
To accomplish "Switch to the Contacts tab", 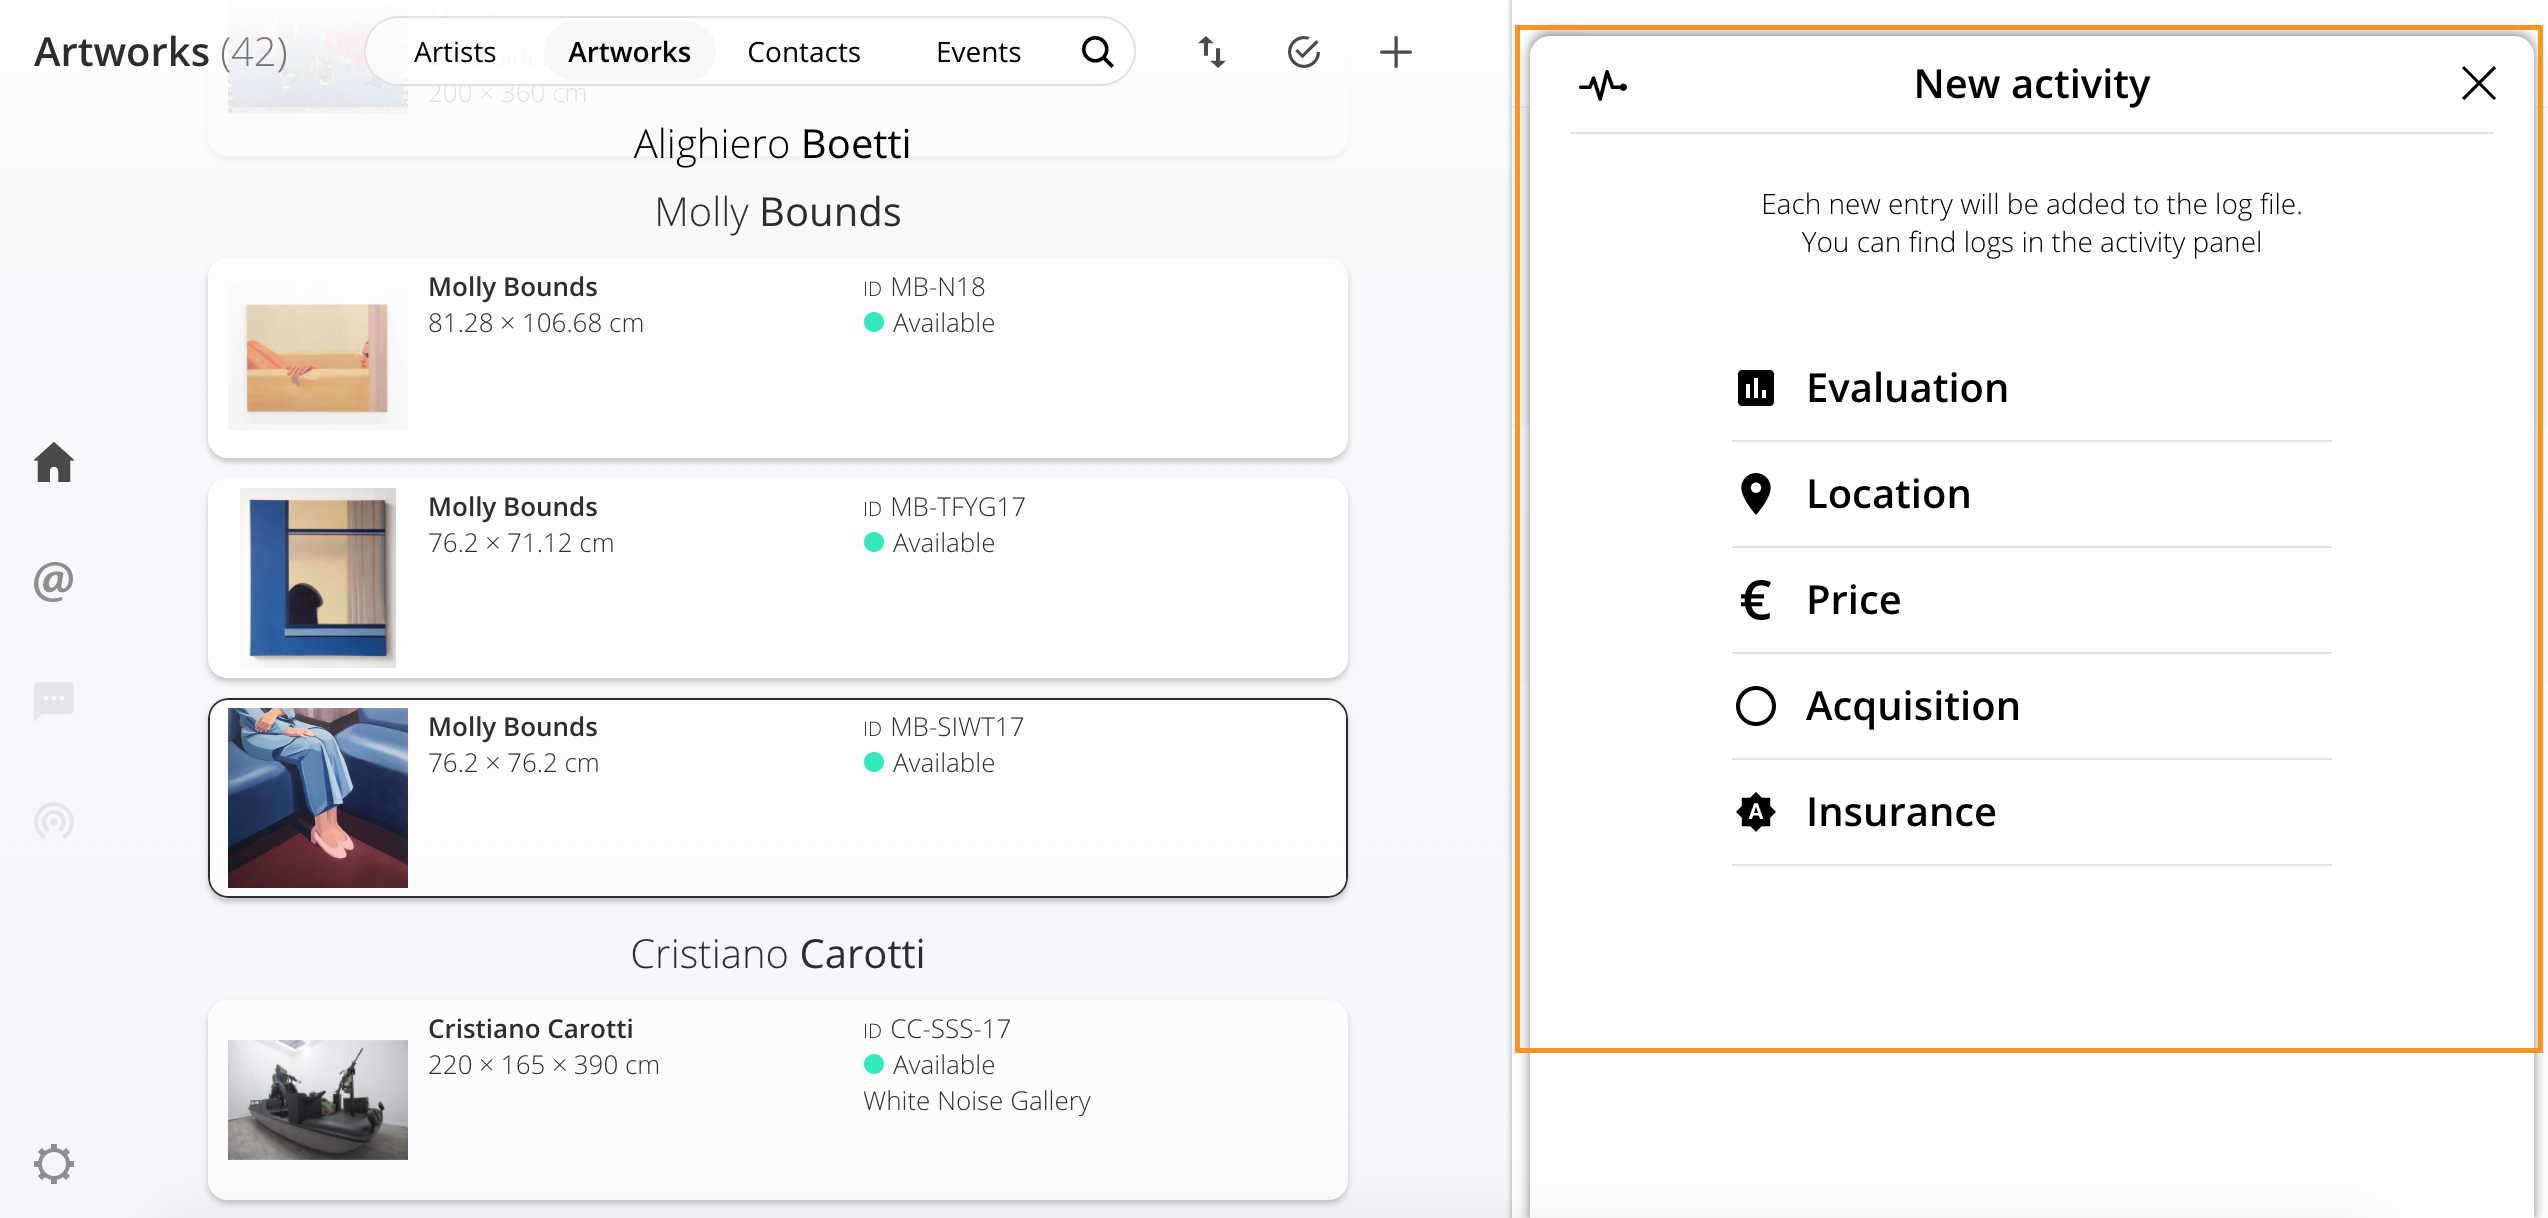I will click(x=804, y=52).
